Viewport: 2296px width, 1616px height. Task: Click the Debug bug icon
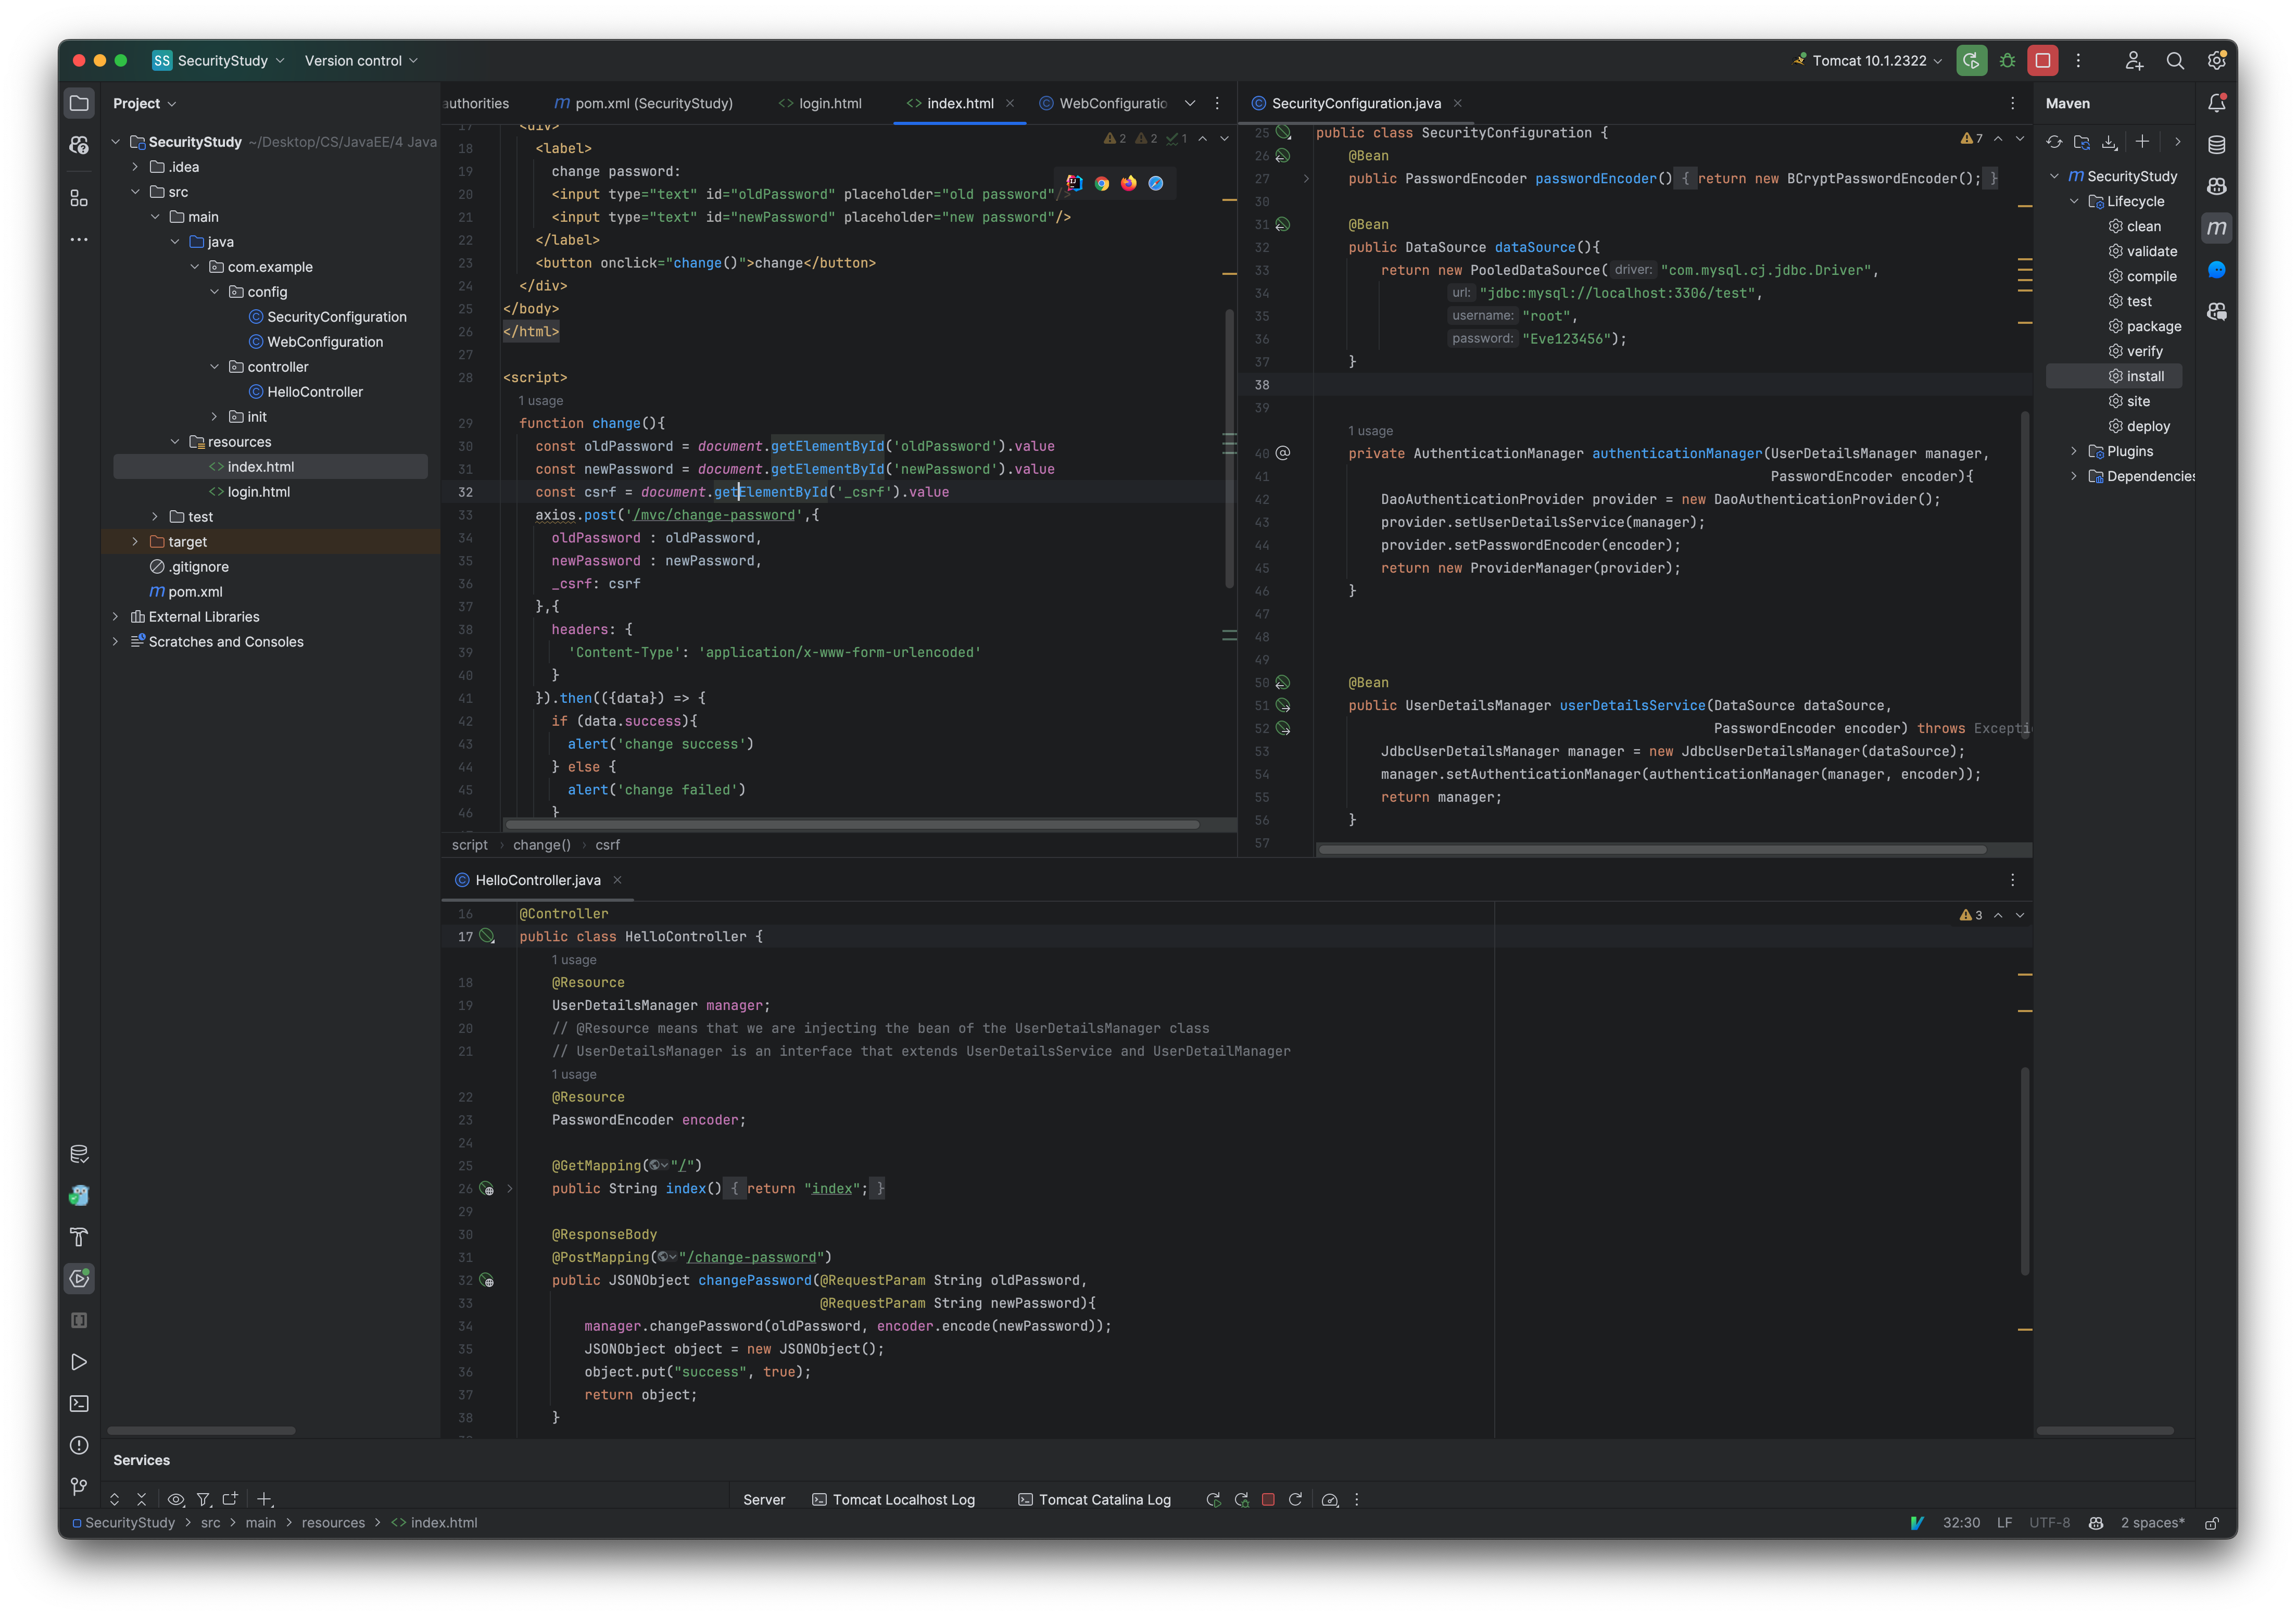(2007, 61)
